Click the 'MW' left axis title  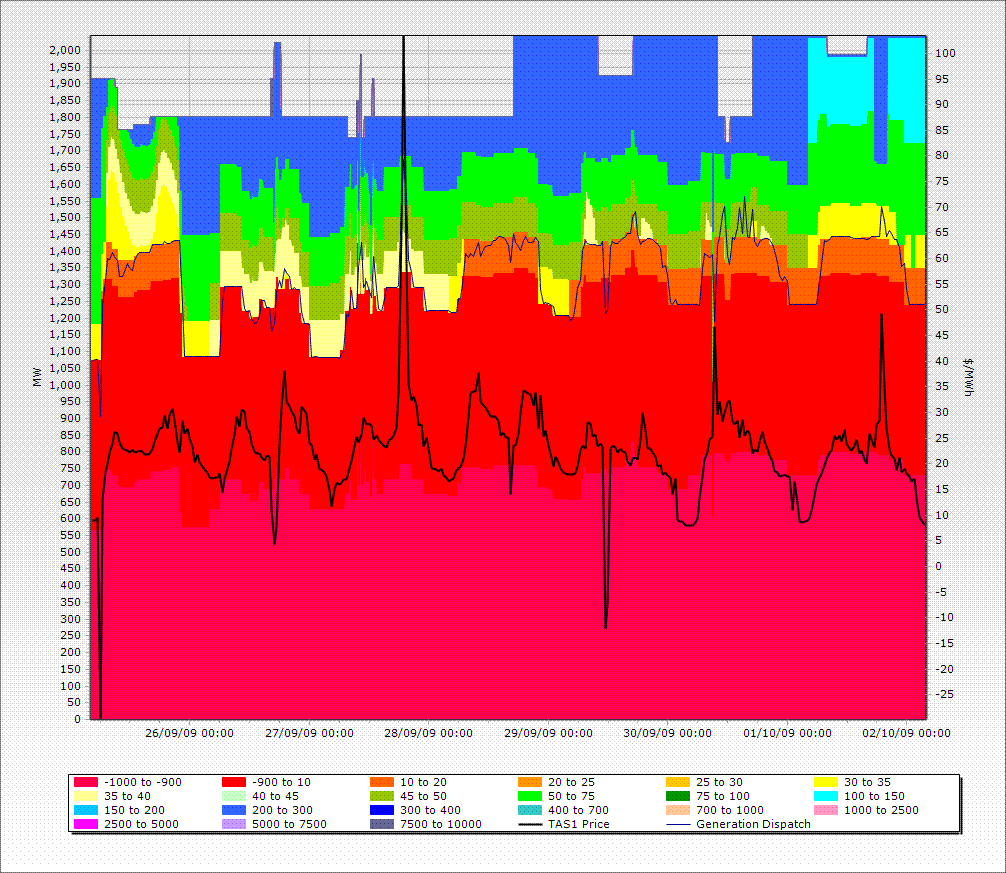coord(37,377)
